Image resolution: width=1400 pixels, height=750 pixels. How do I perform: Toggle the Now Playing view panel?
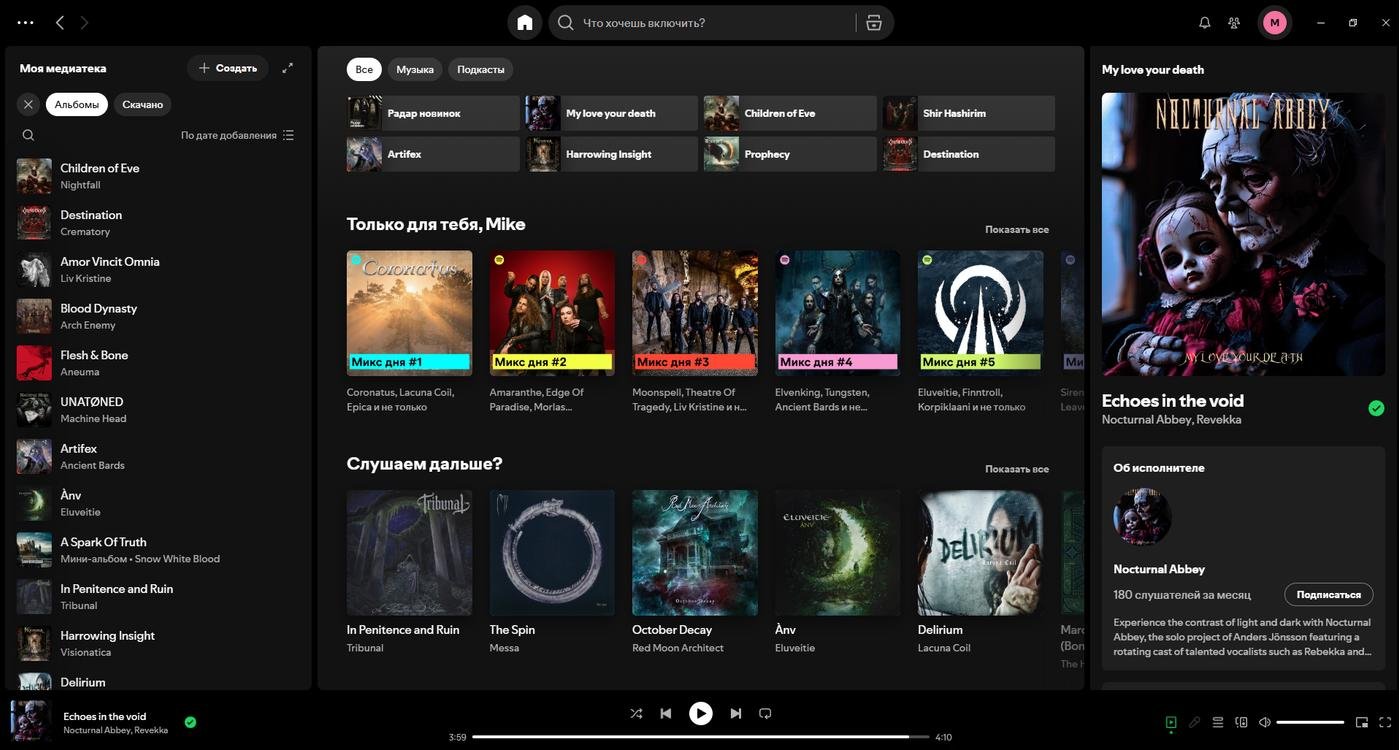coord(1171,722)
